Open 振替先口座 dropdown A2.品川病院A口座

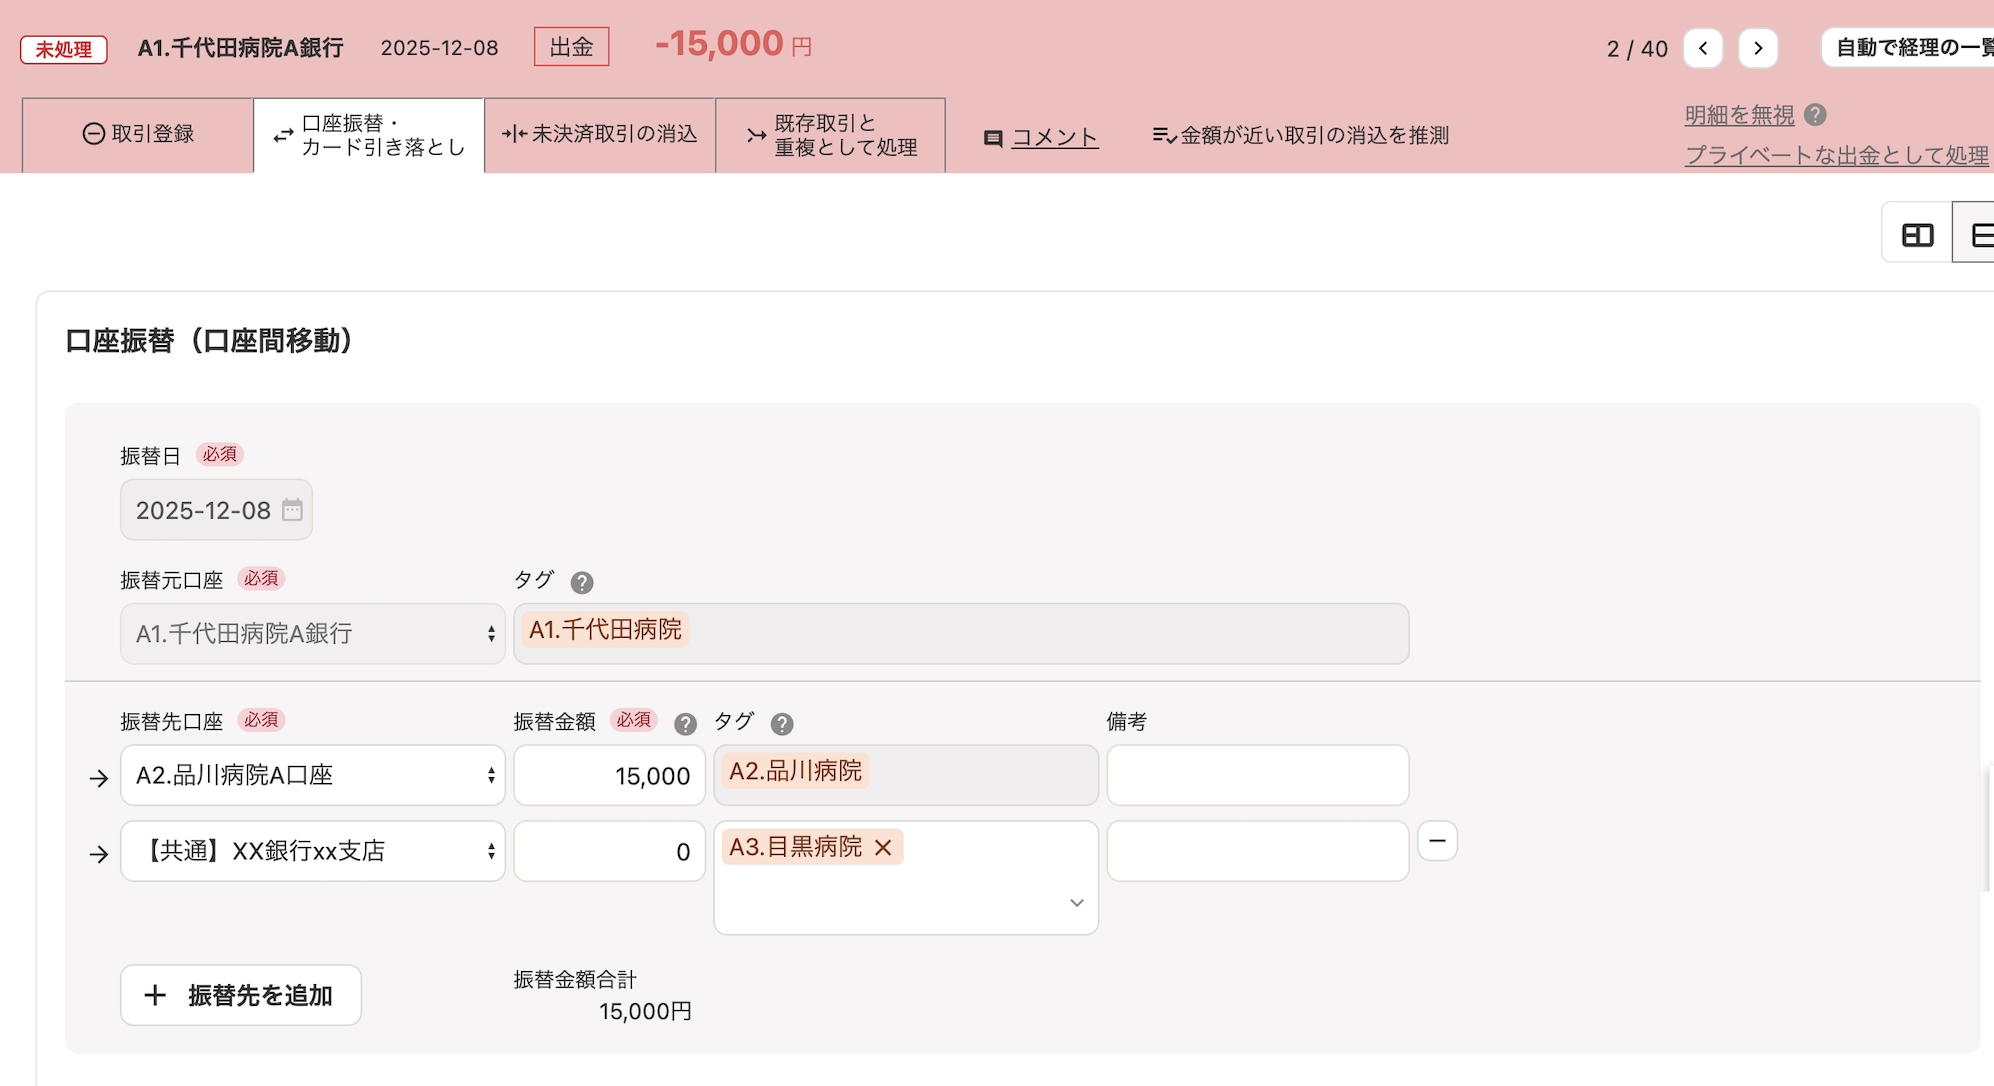pos(313,775)
